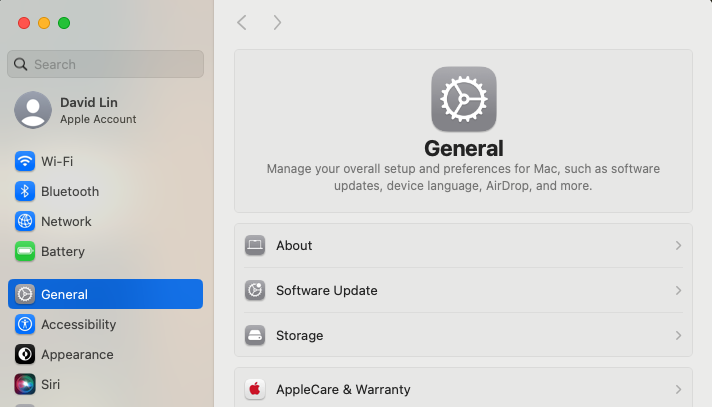Go forward with the right arrow button

coord(277,22)
